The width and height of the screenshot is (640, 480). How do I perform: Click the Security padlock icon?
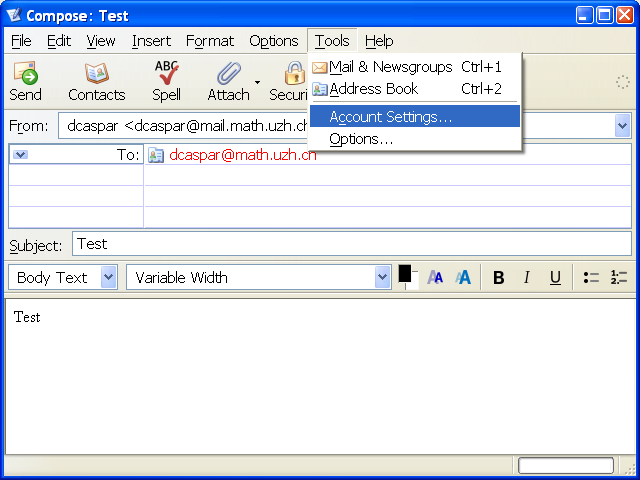[291, 81]
